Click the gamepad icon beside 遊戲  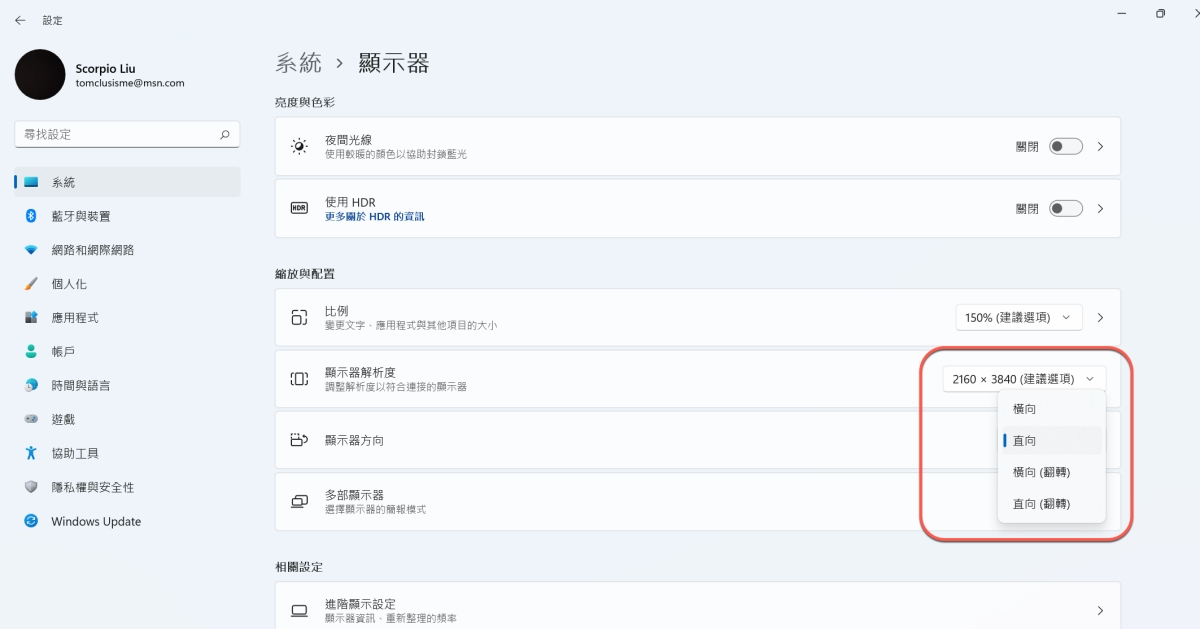coord(31,420)
